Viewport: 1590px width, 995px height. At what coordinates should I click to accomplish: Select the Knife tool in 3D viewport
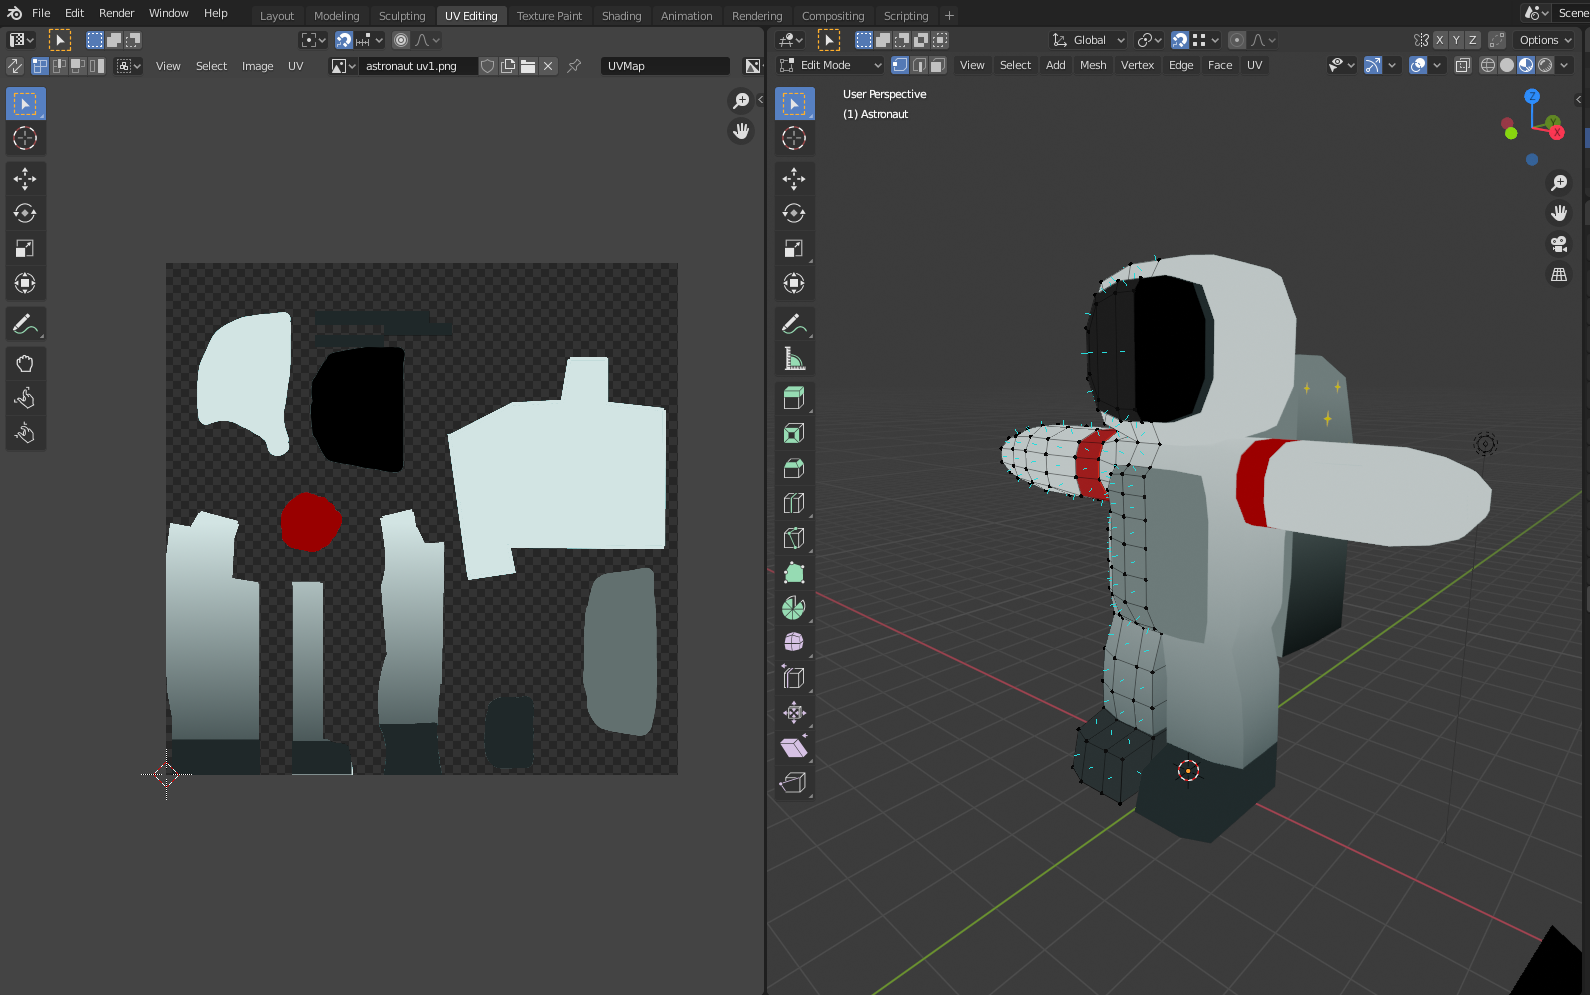point(794,538)
